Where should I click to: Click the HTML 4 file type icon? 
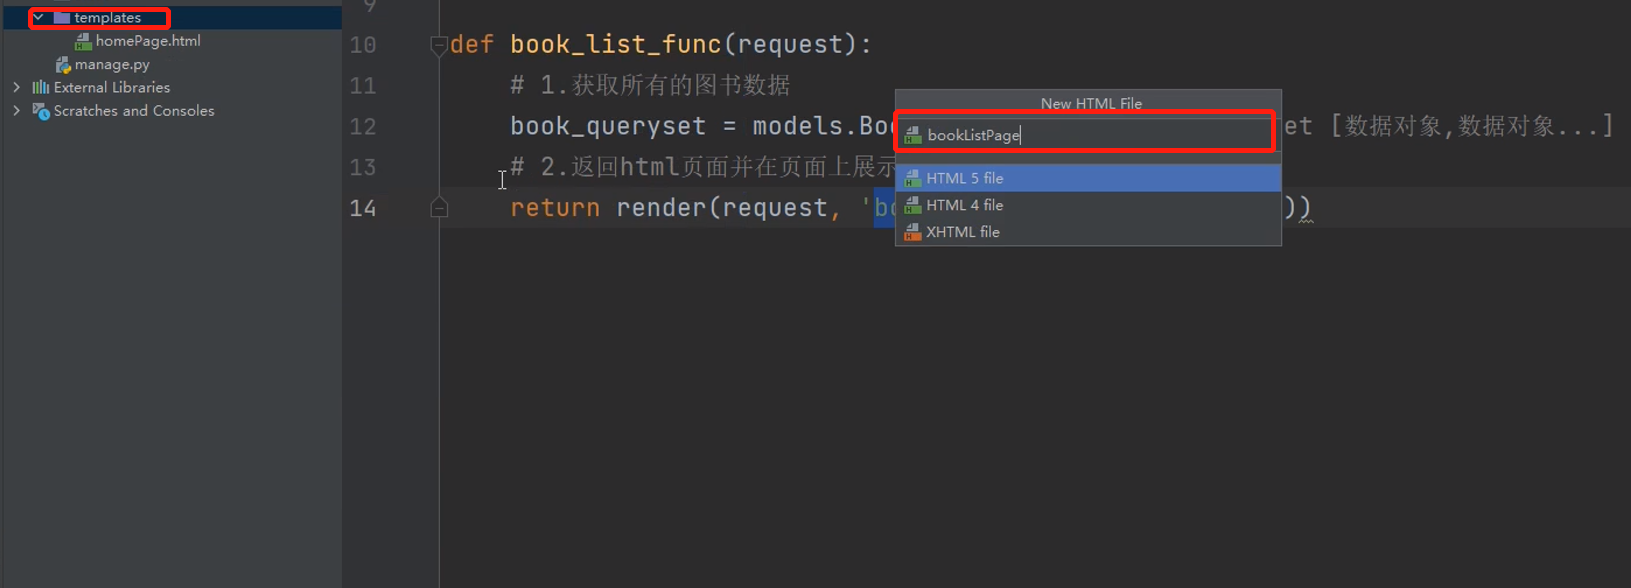[x=912, y=205]
